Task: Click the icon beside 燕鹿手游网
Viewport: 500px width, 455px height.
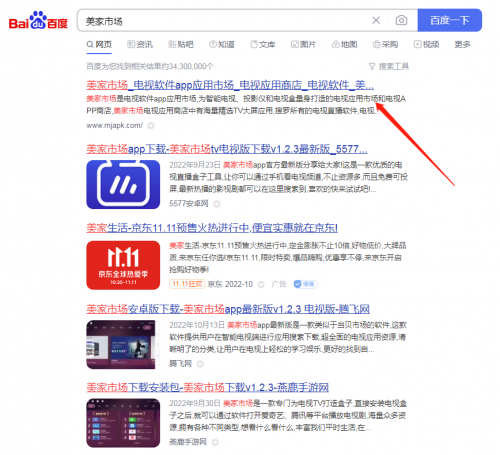Action: point(215,442)
